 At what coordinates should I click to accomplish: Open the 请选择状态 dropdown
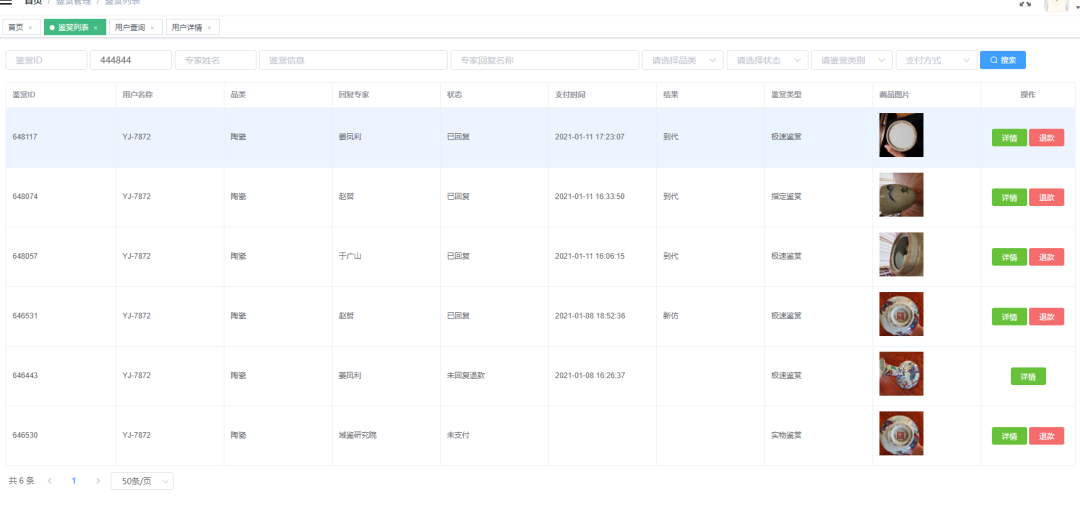767,60
